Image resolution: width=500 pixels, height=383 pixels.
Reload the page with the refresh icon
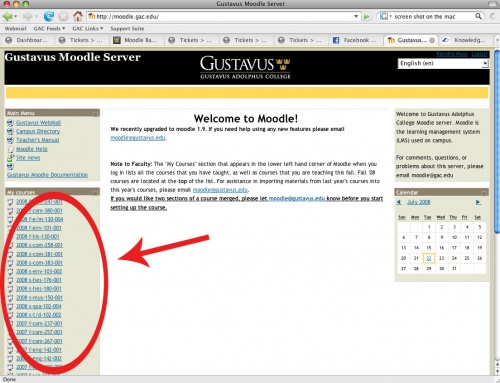49,16
